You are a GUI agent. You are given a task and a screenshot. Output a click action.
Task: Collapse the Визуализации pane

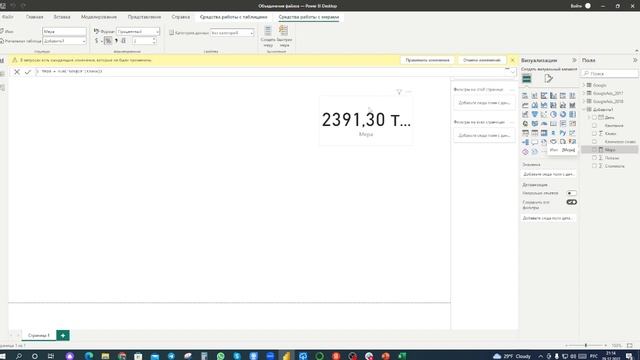[x=574, y=60]
